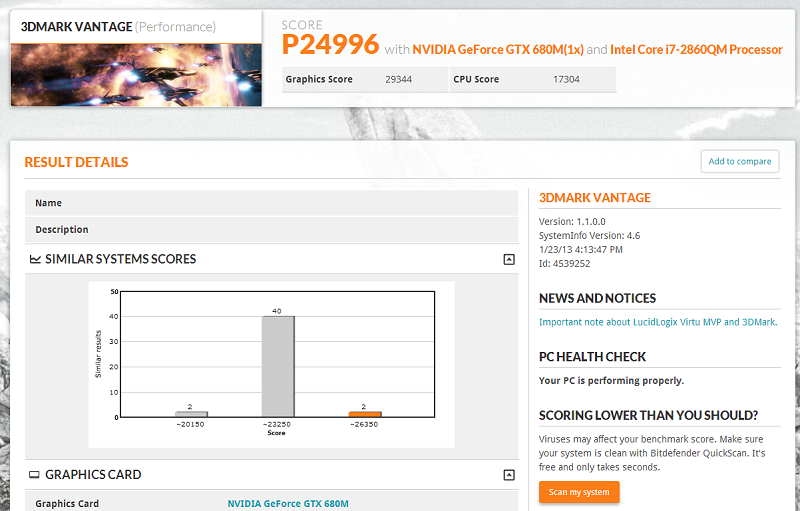The height and width of the screenshot is (511, 800).
Task: Click the chart icon beside Similar Systems Scores
Action: [35, 260]
